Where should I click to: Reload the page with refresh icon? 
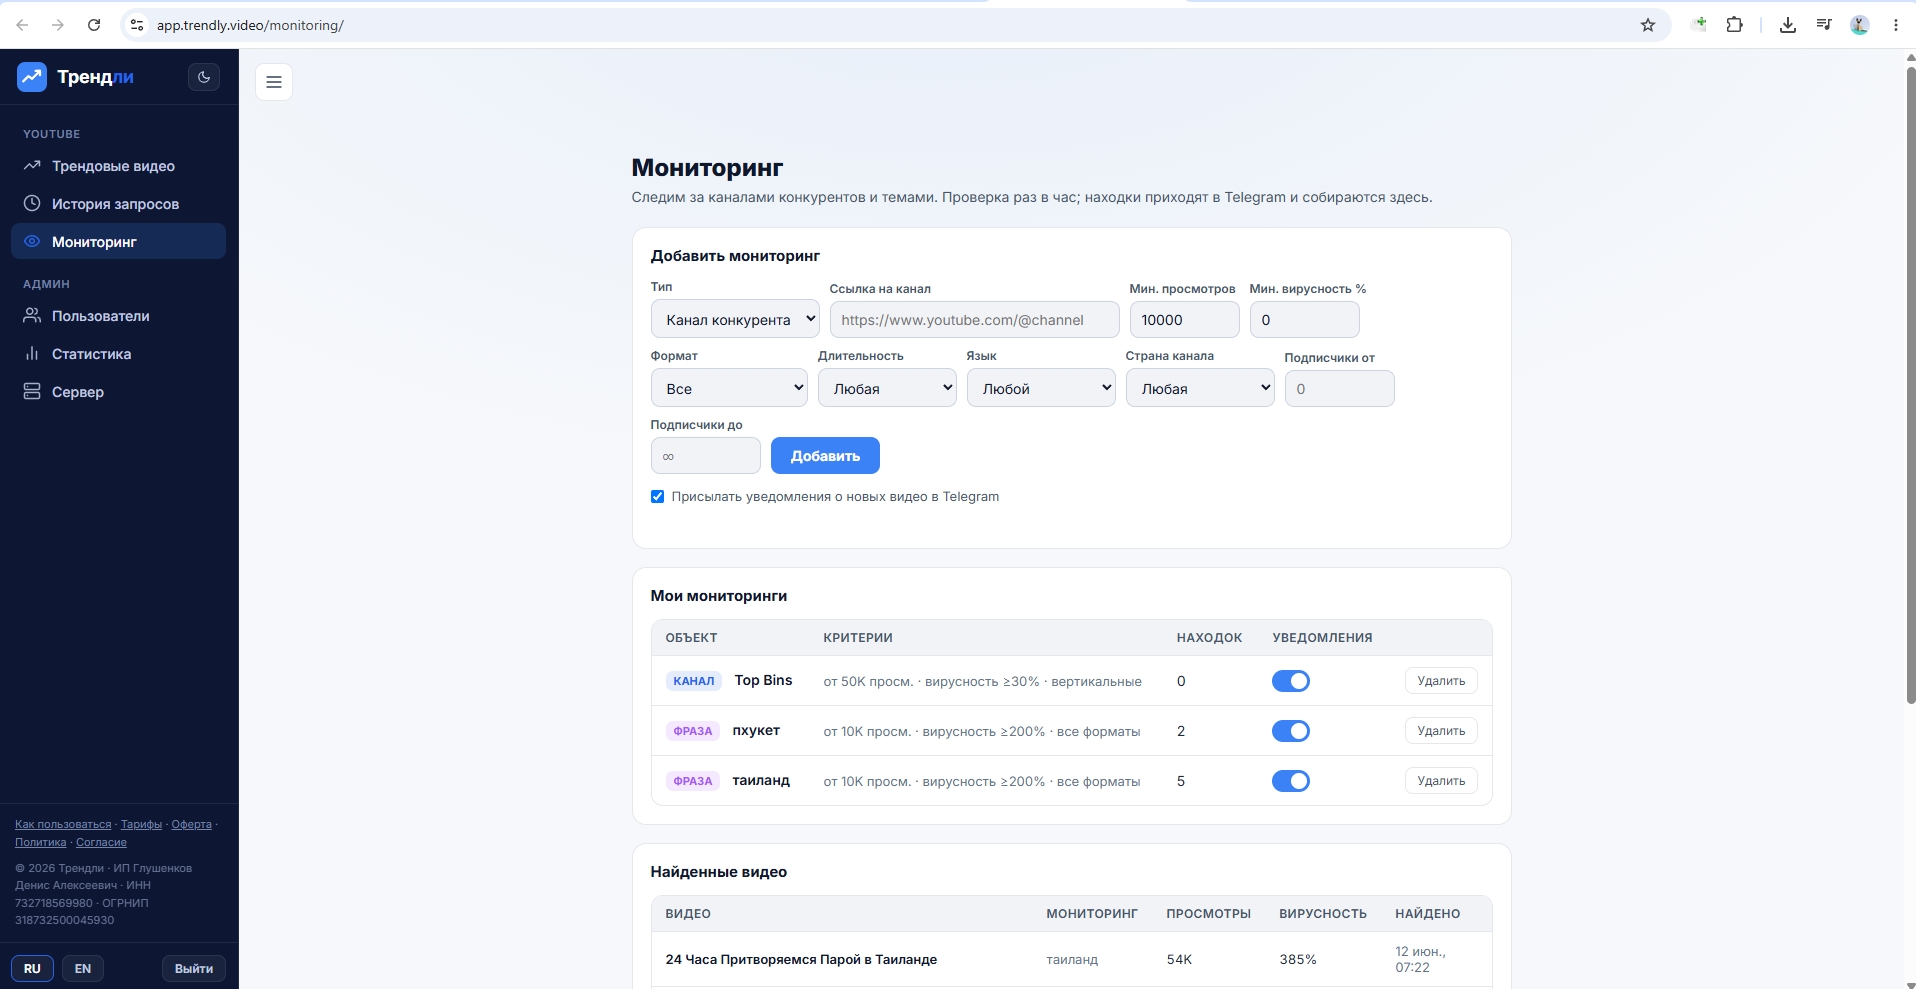(x=94, y=25)
